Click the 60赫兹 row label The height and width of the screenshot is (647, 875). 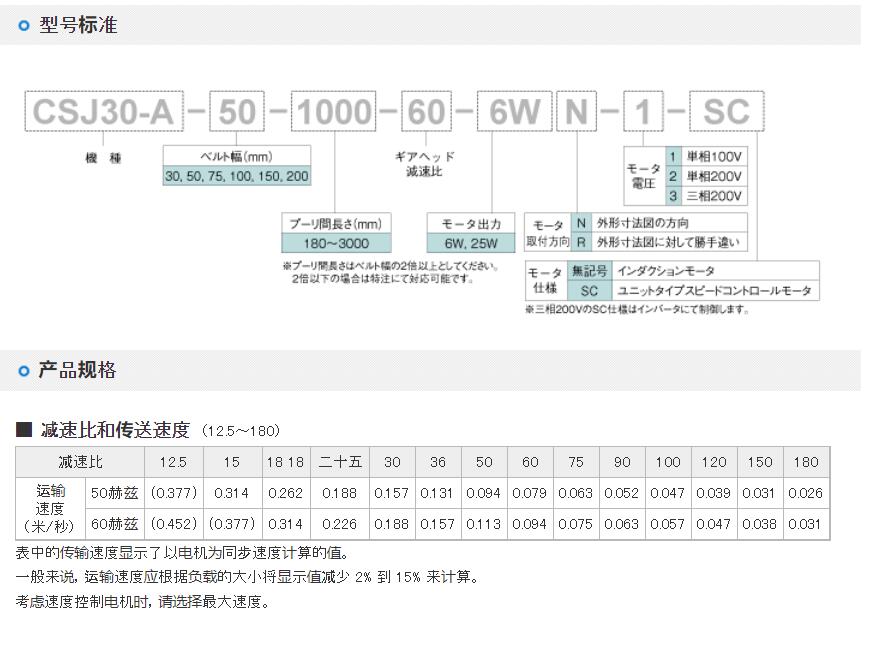click(114, 524)
